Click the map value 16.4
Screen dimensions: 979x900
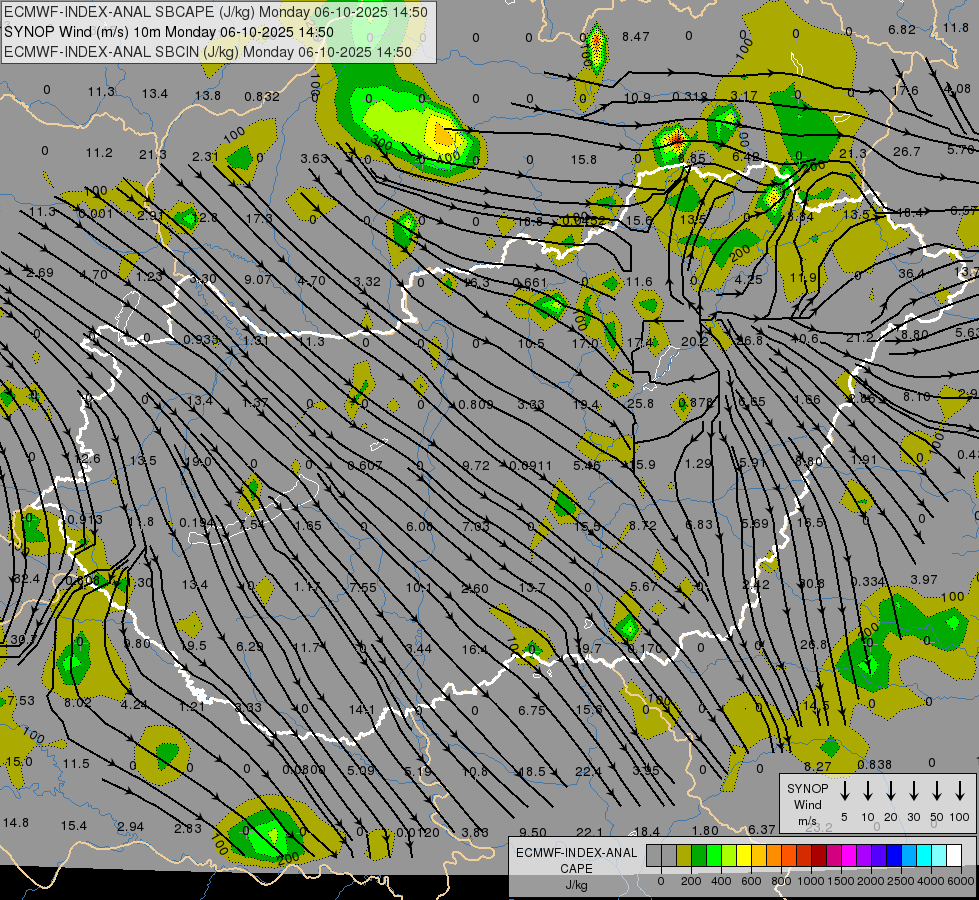[x=475, y=650]
